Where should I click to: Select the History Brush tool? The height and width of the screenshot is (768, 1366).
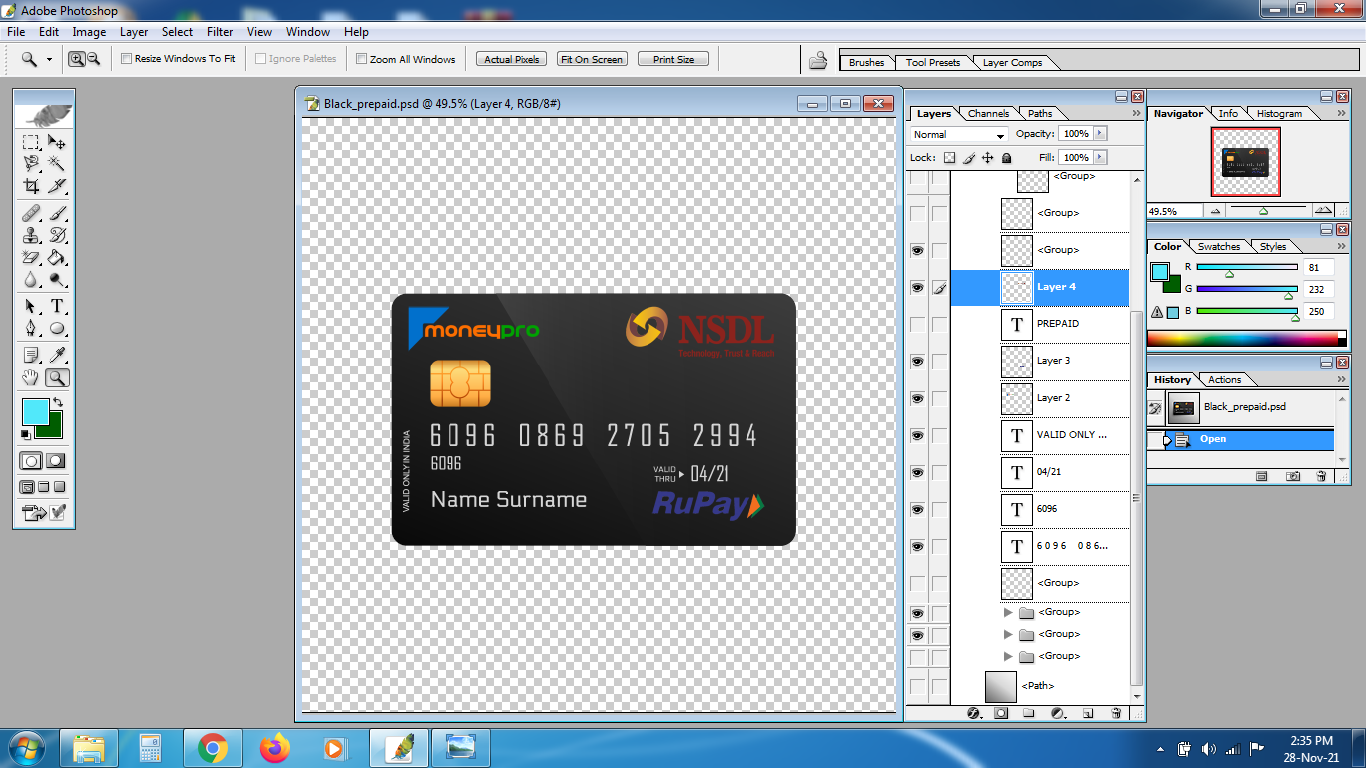tap(57, 235)
